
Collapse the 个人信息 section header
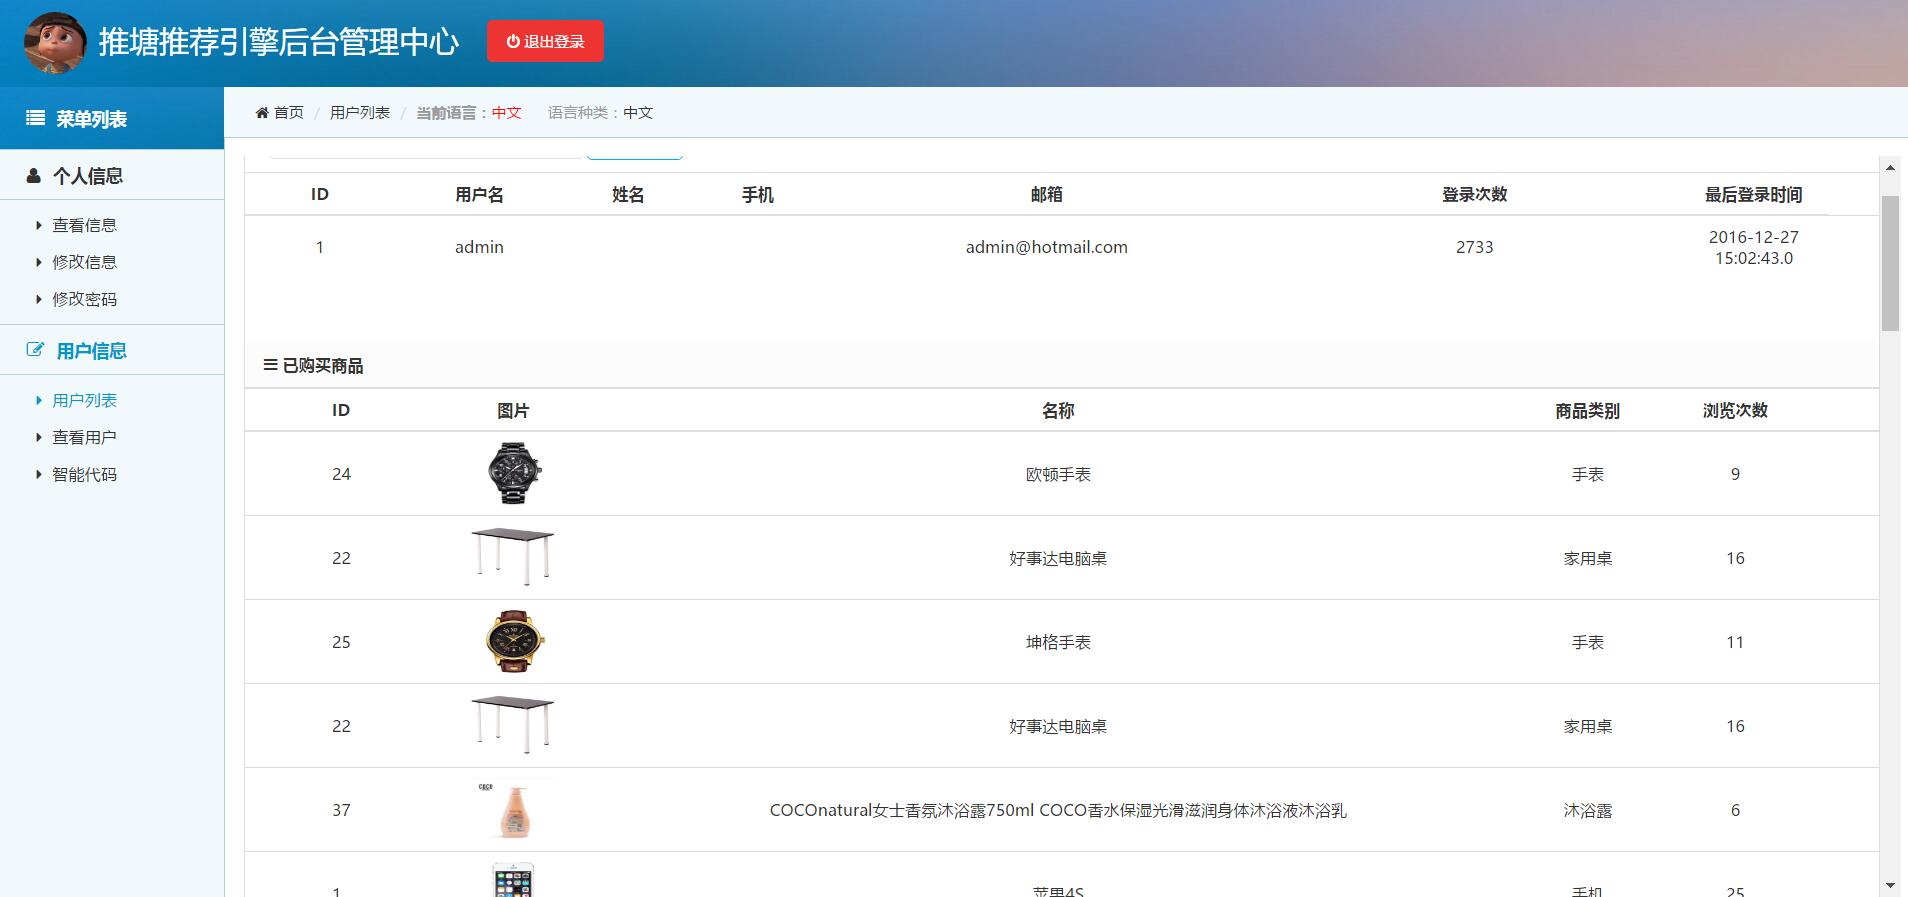(x=112, y=175)
